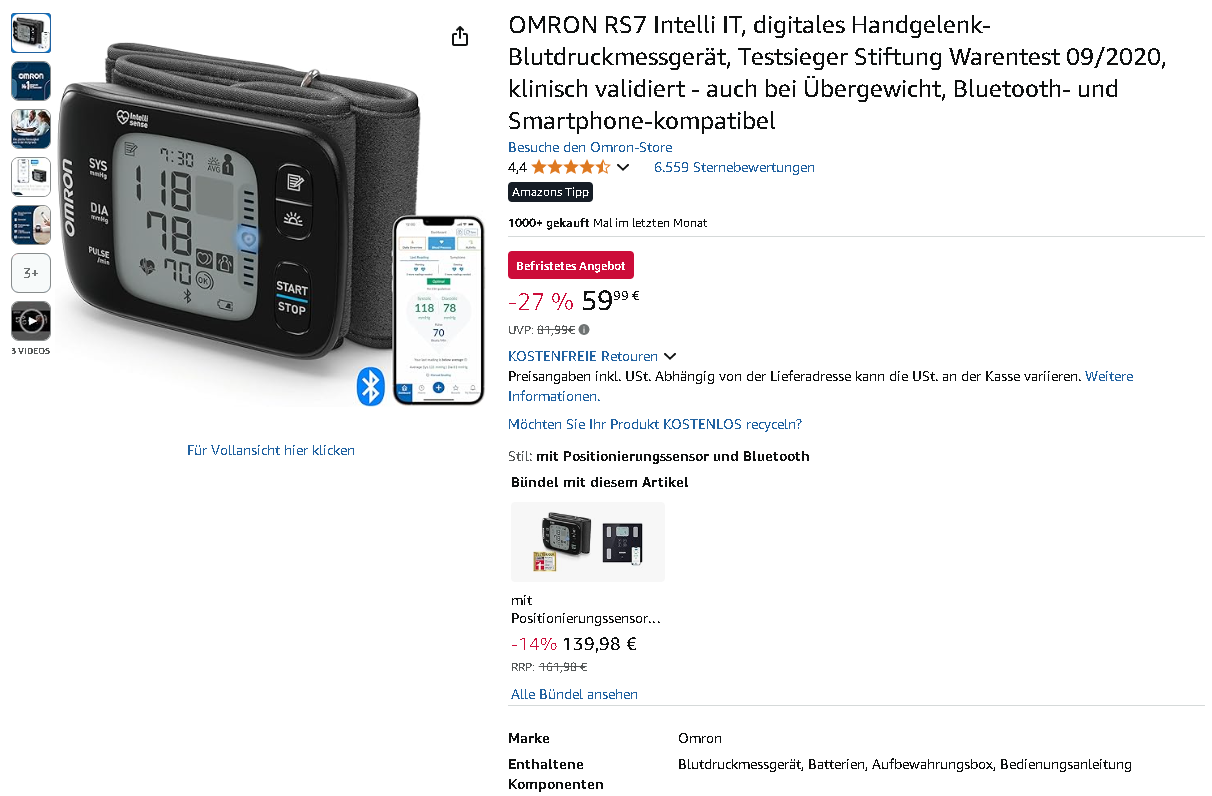Play the product video thumbnail

click(x=31, y=321)
